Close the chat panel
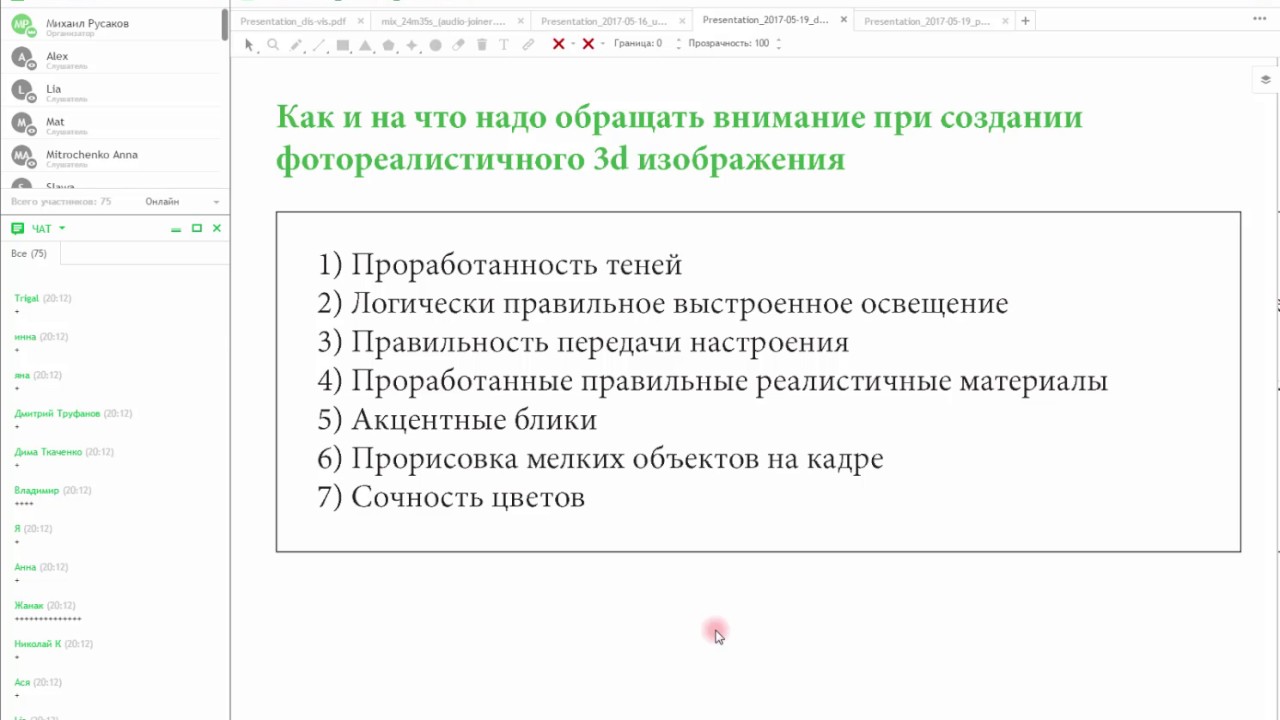 [217, 229]
